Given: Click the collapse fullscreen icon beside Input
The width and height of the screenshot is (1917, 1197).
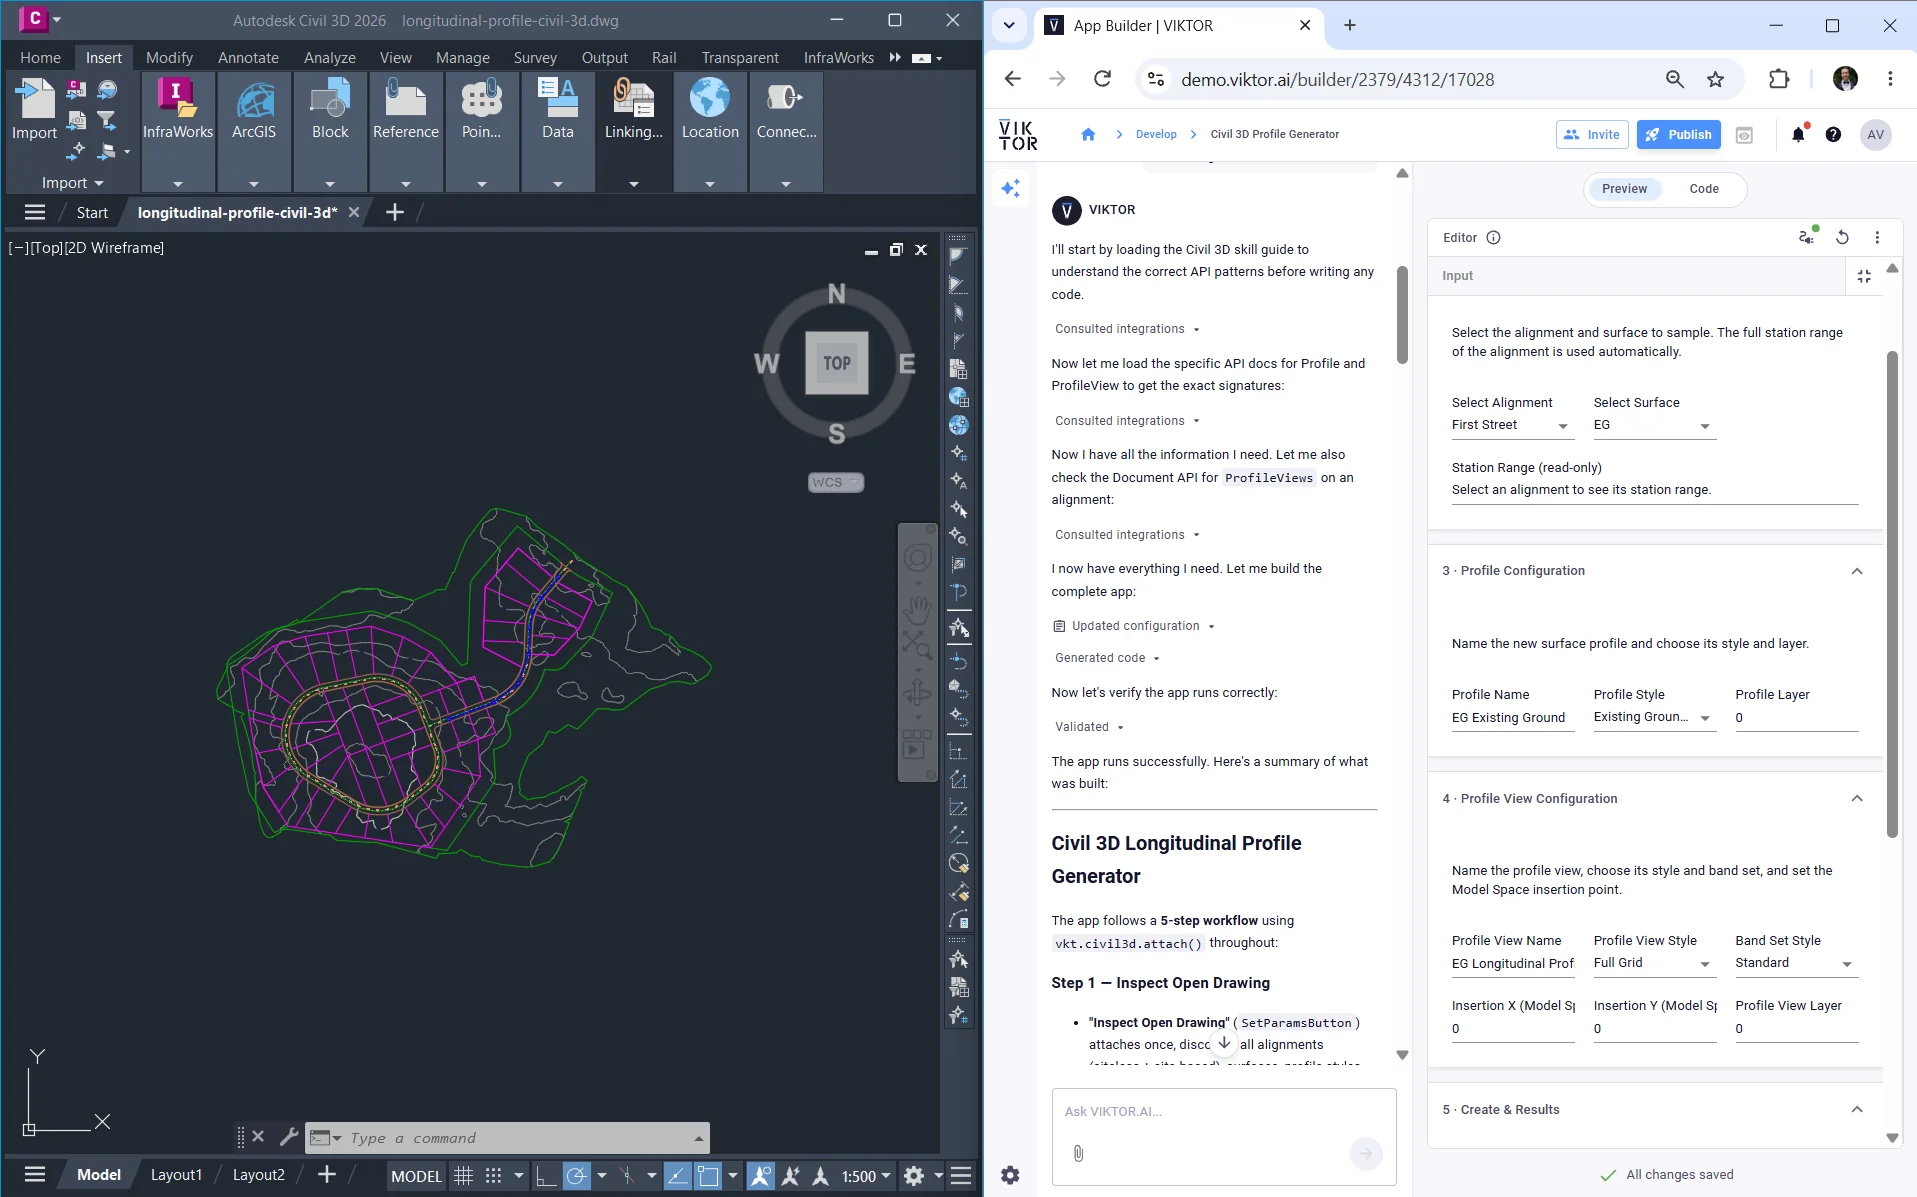Looking at the screenshot, I should pyautogui.click(x=1864, y=276).
